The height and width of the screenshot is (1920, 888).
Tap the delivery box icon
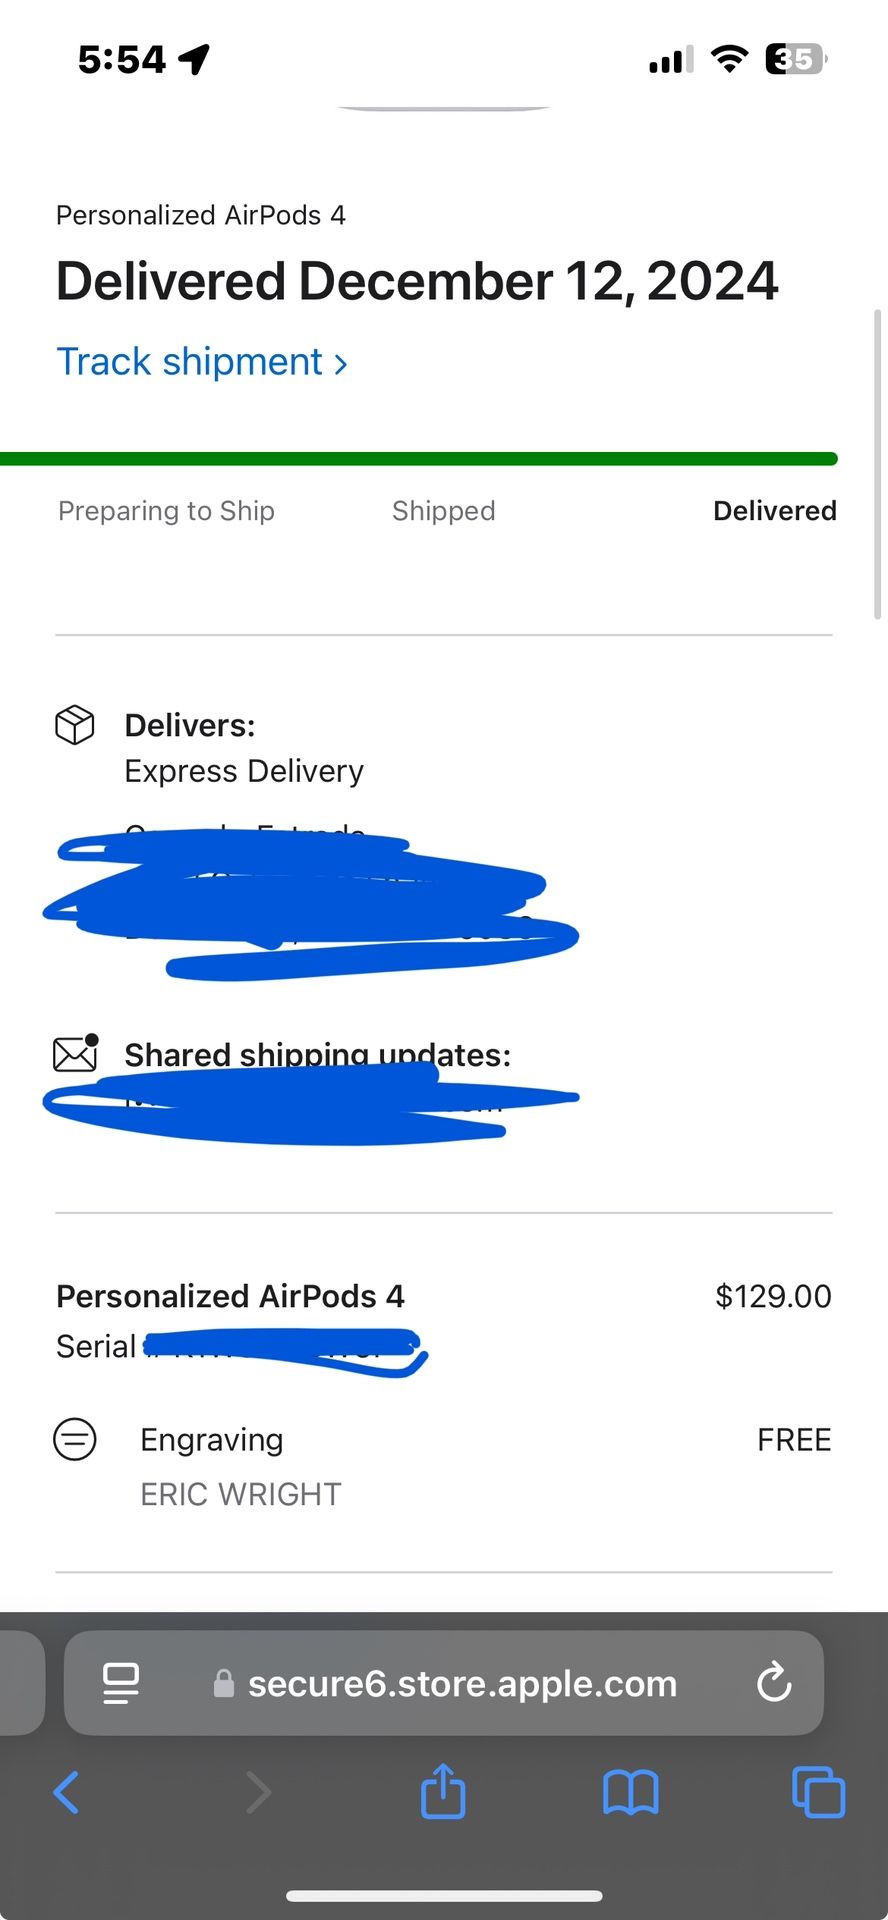point(75,725)
